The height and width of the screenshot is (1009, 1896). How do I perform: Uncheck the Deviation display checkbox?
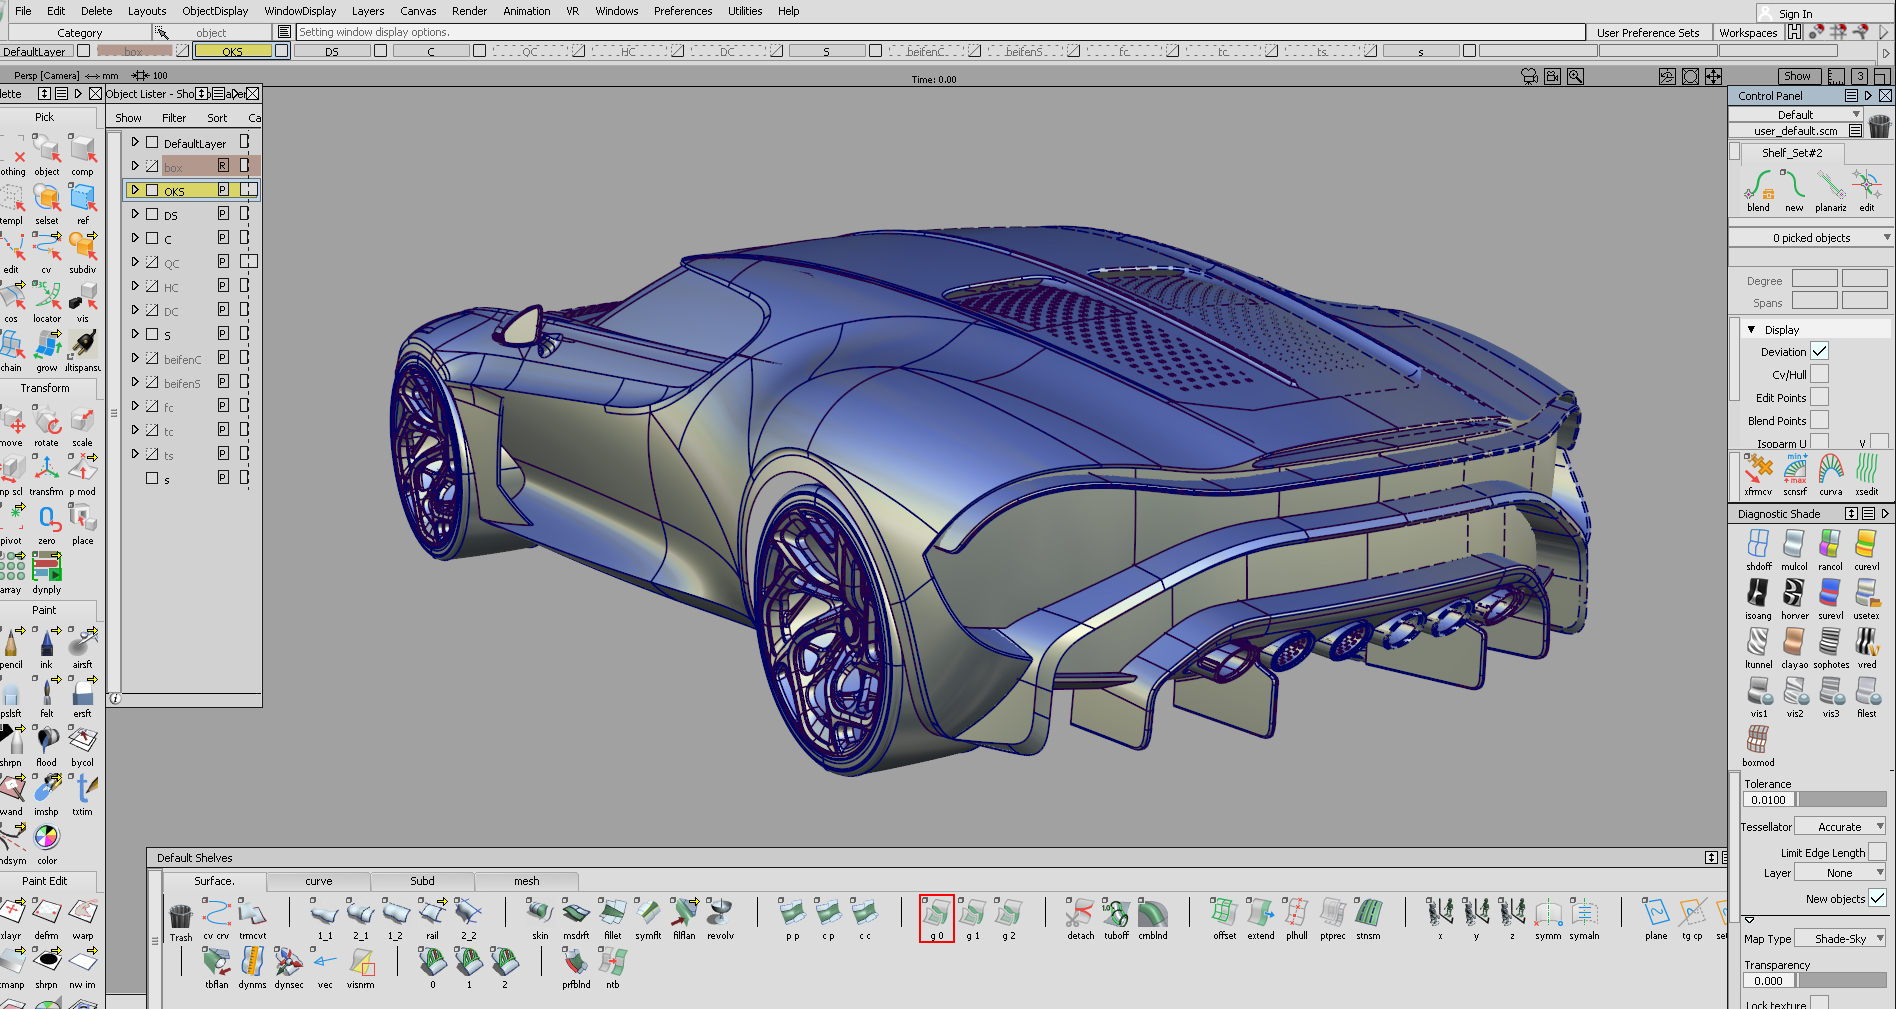click(x=1818, y=351)
